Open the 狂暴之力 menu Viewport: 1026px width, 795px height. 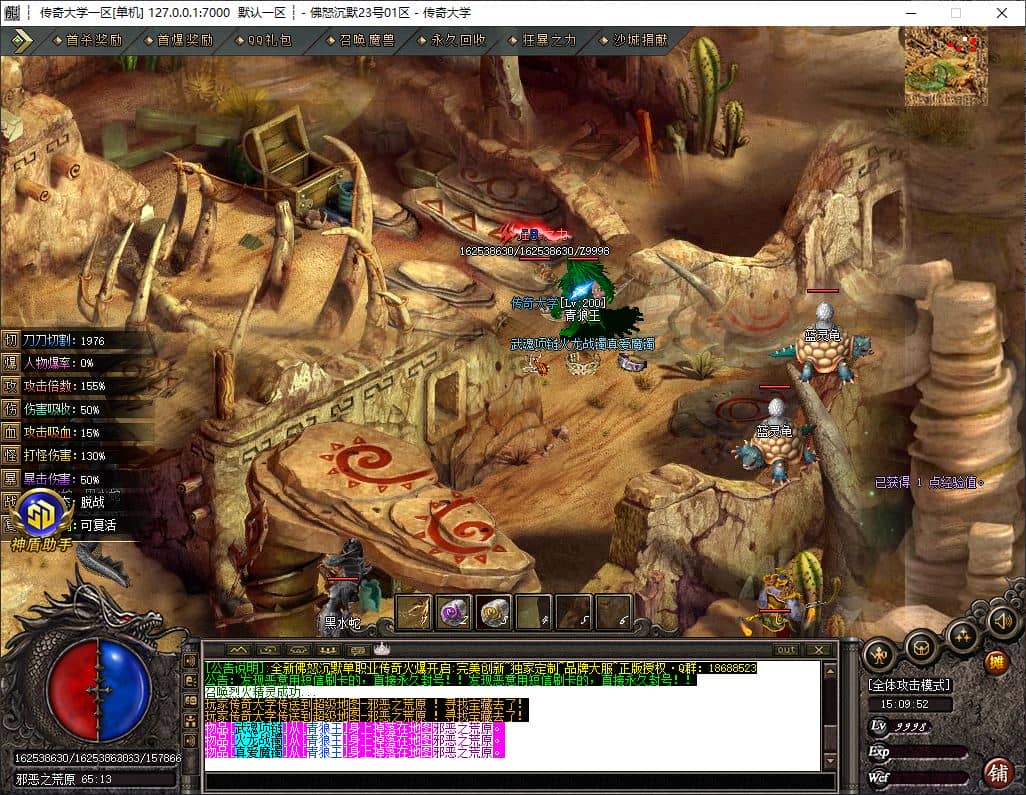(x=543, y=41)
